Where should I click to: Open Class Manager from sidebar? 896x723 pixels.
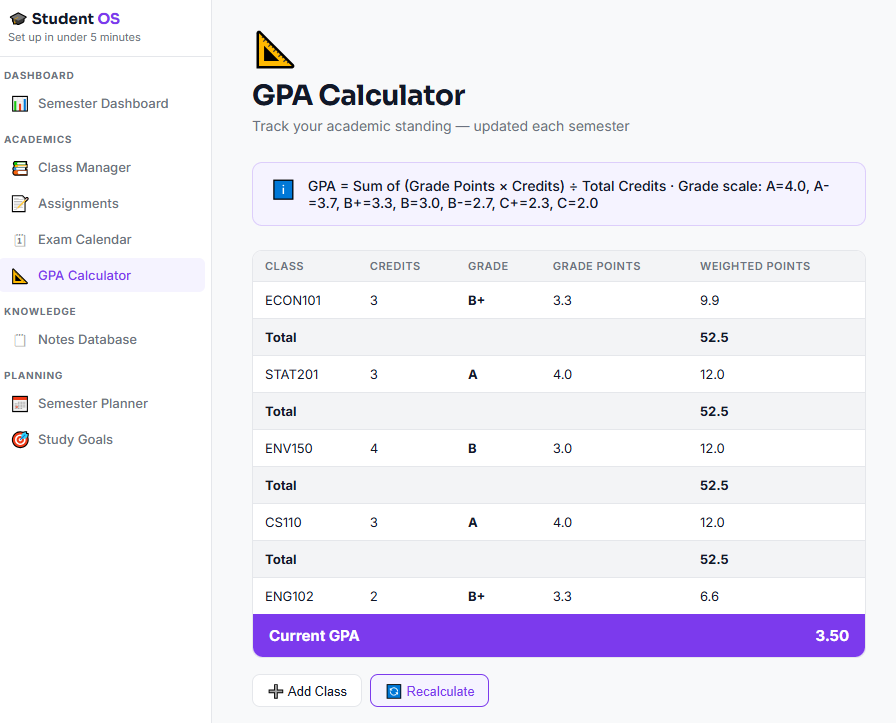point(102,167)
